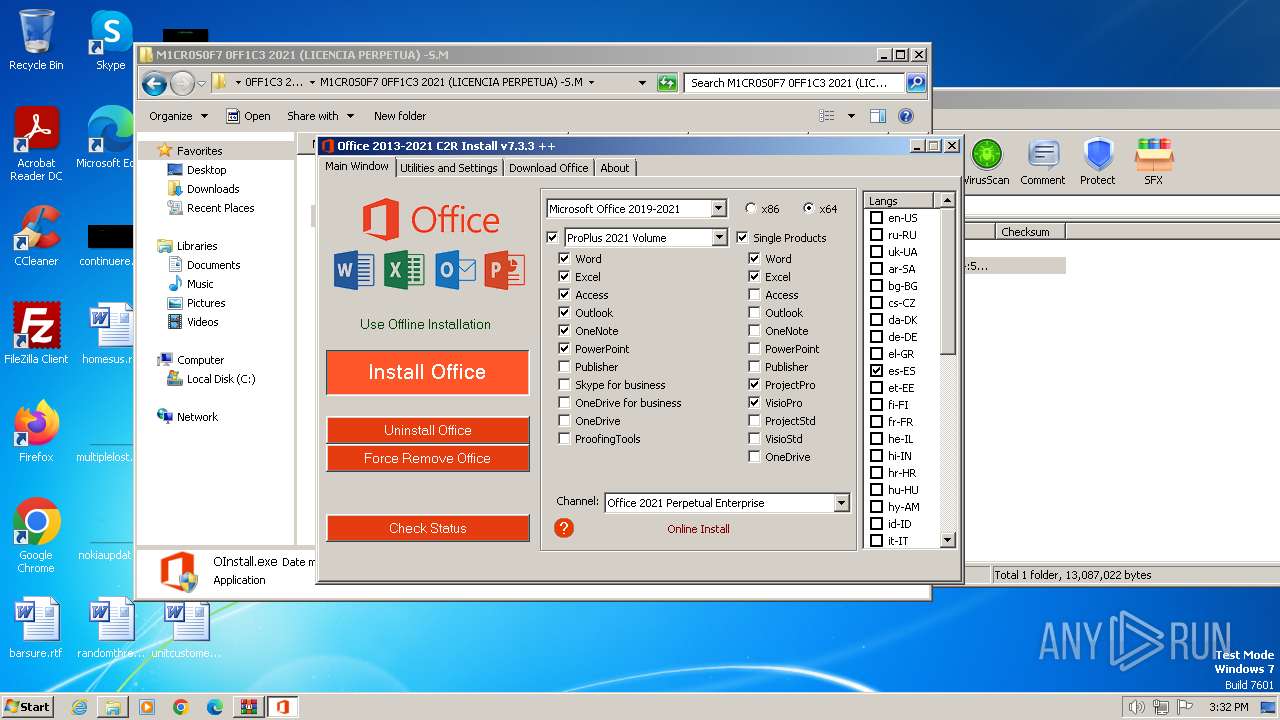Uncheck Access in the ProPlus list
This screenshot has width=1280, height=720.
[565, 295]
